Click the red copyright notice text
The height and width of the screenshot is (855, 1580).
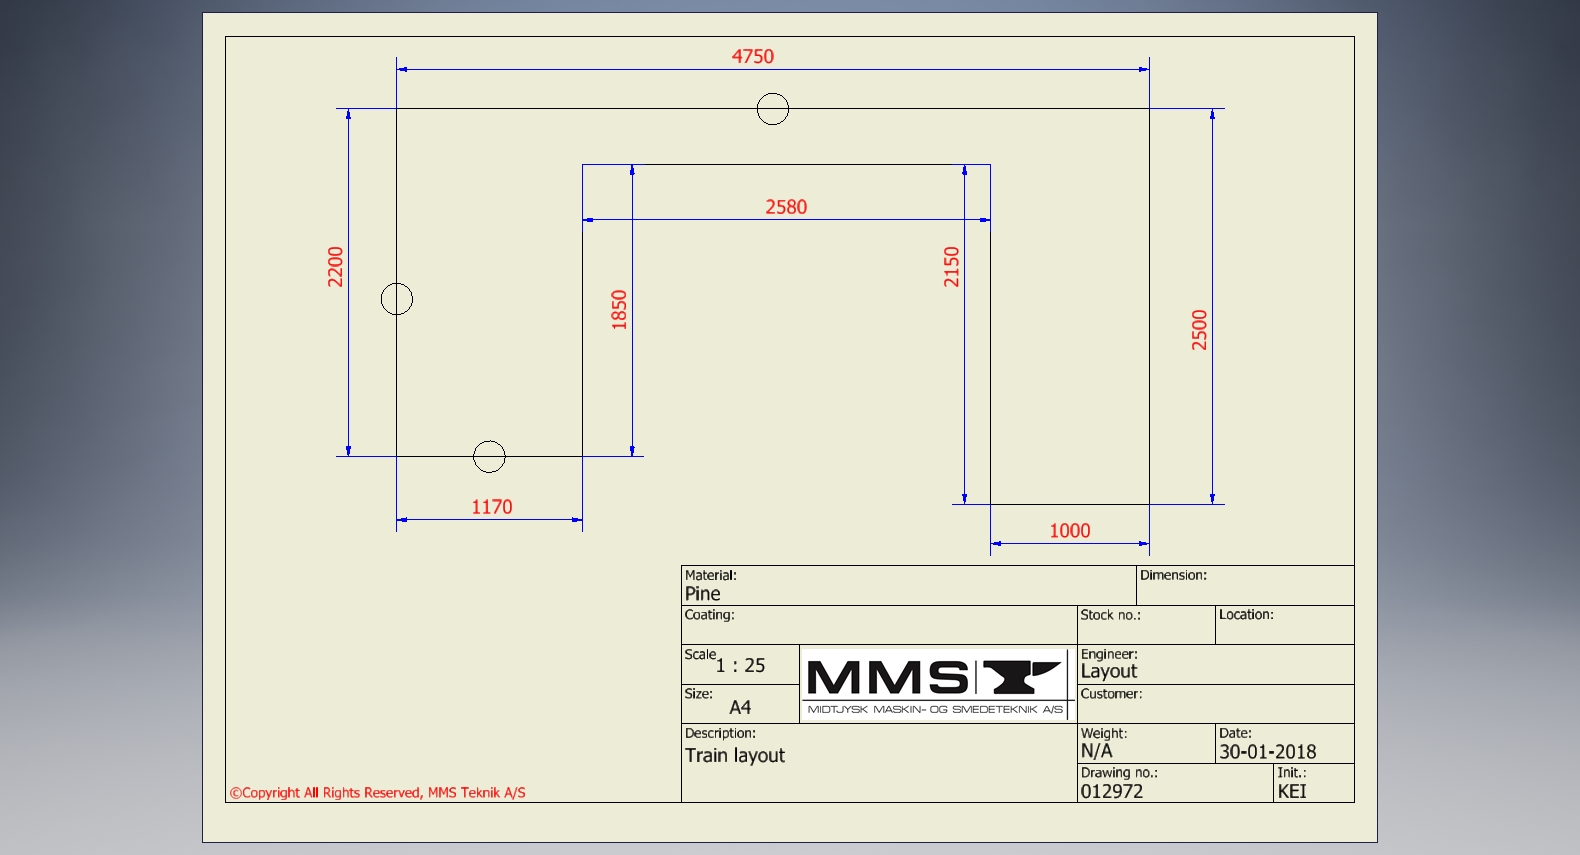[x=378, y=793]
